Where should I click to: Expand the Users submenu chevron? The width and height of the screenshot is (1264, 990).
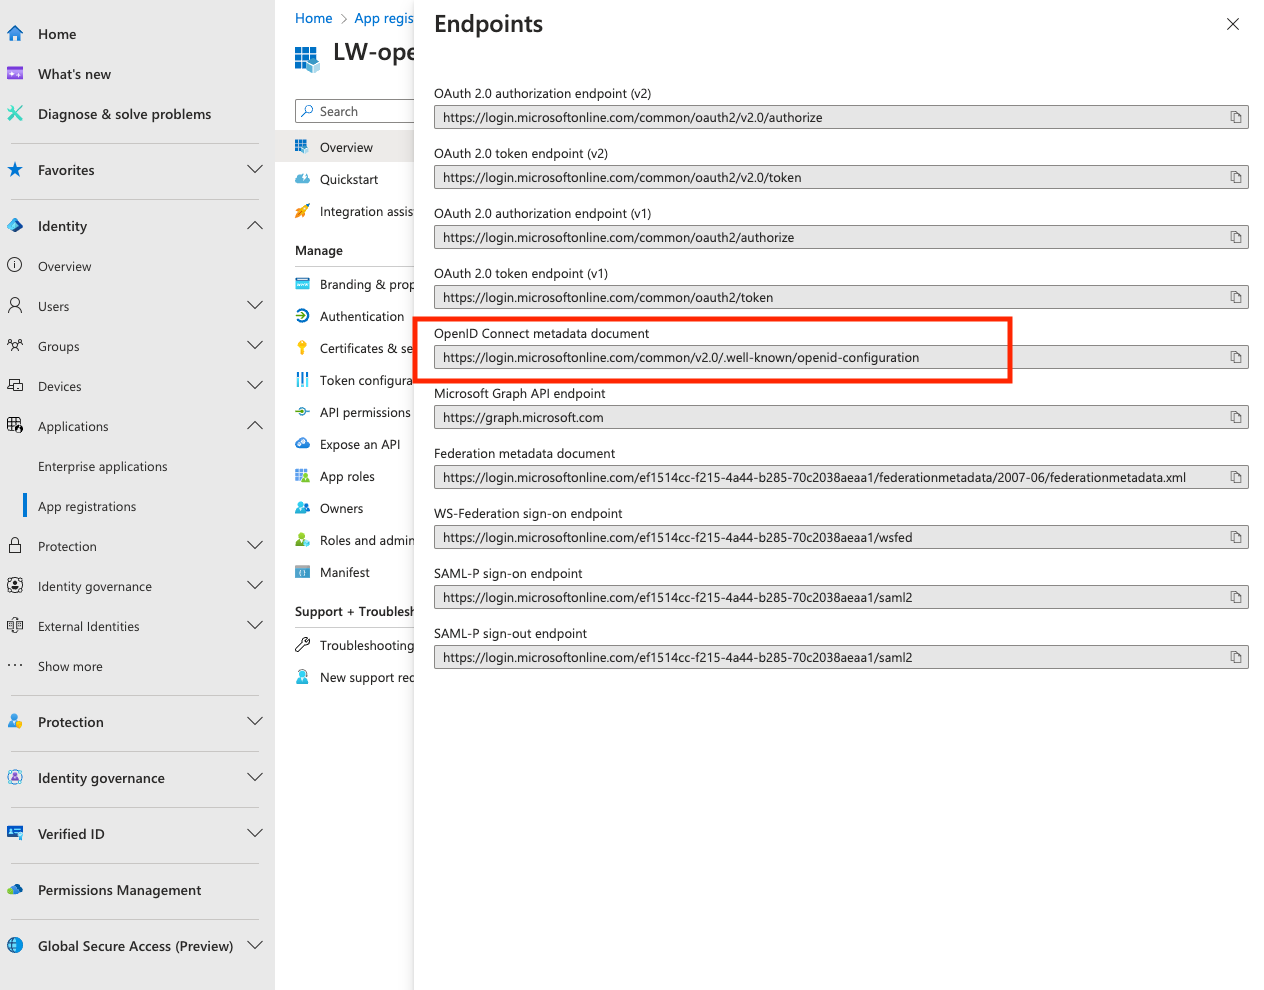[x=255, y=305]
